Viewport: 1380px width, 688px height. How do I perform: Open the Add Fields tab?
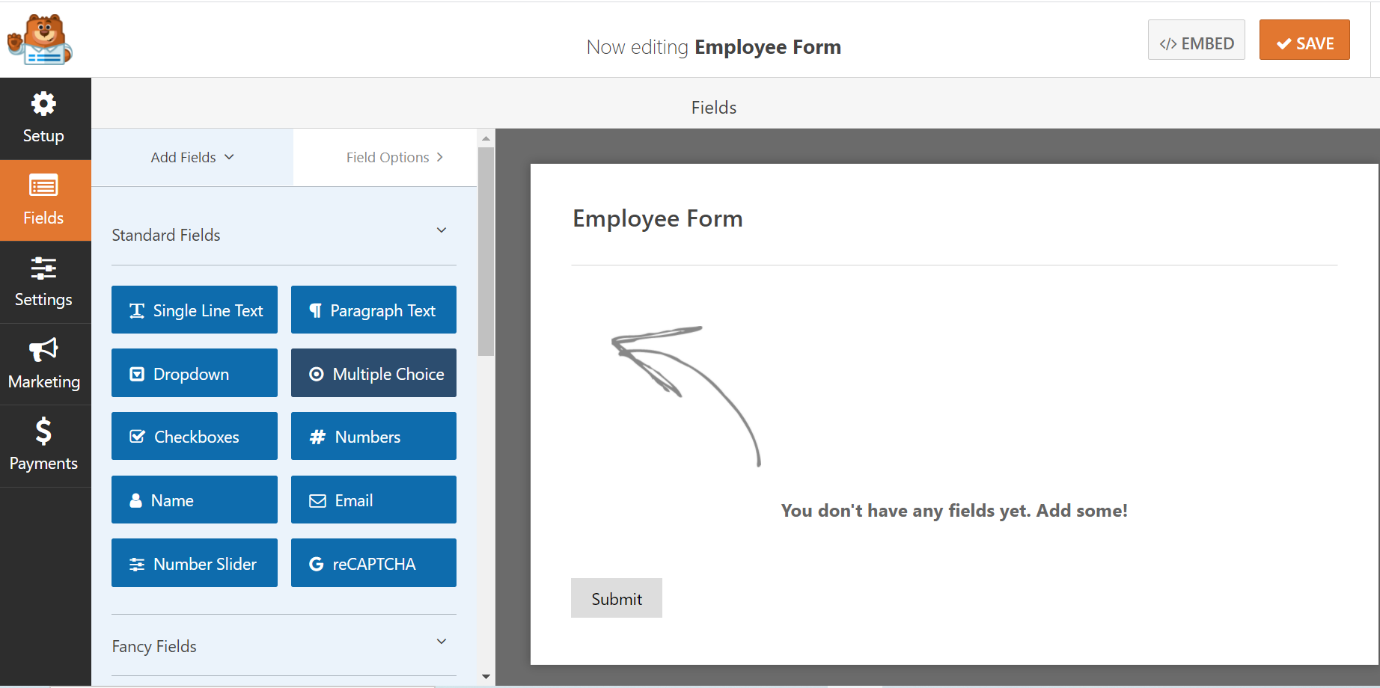[192, 157]
